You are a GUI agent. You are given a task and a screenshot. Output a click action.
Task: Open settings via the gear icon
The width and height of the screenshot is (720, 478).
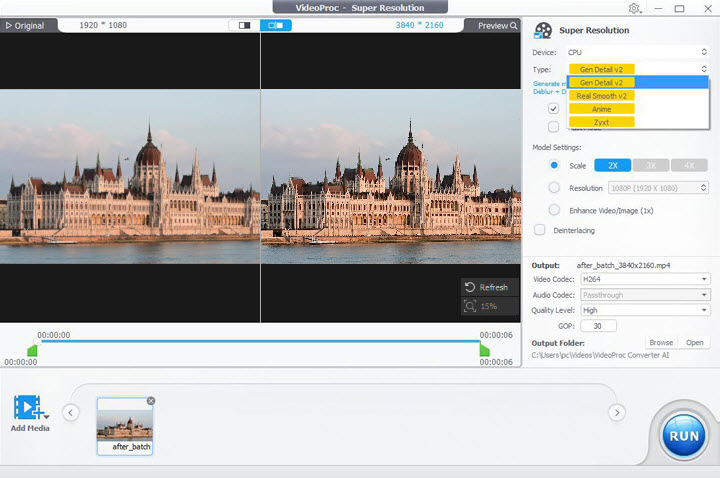634,8
